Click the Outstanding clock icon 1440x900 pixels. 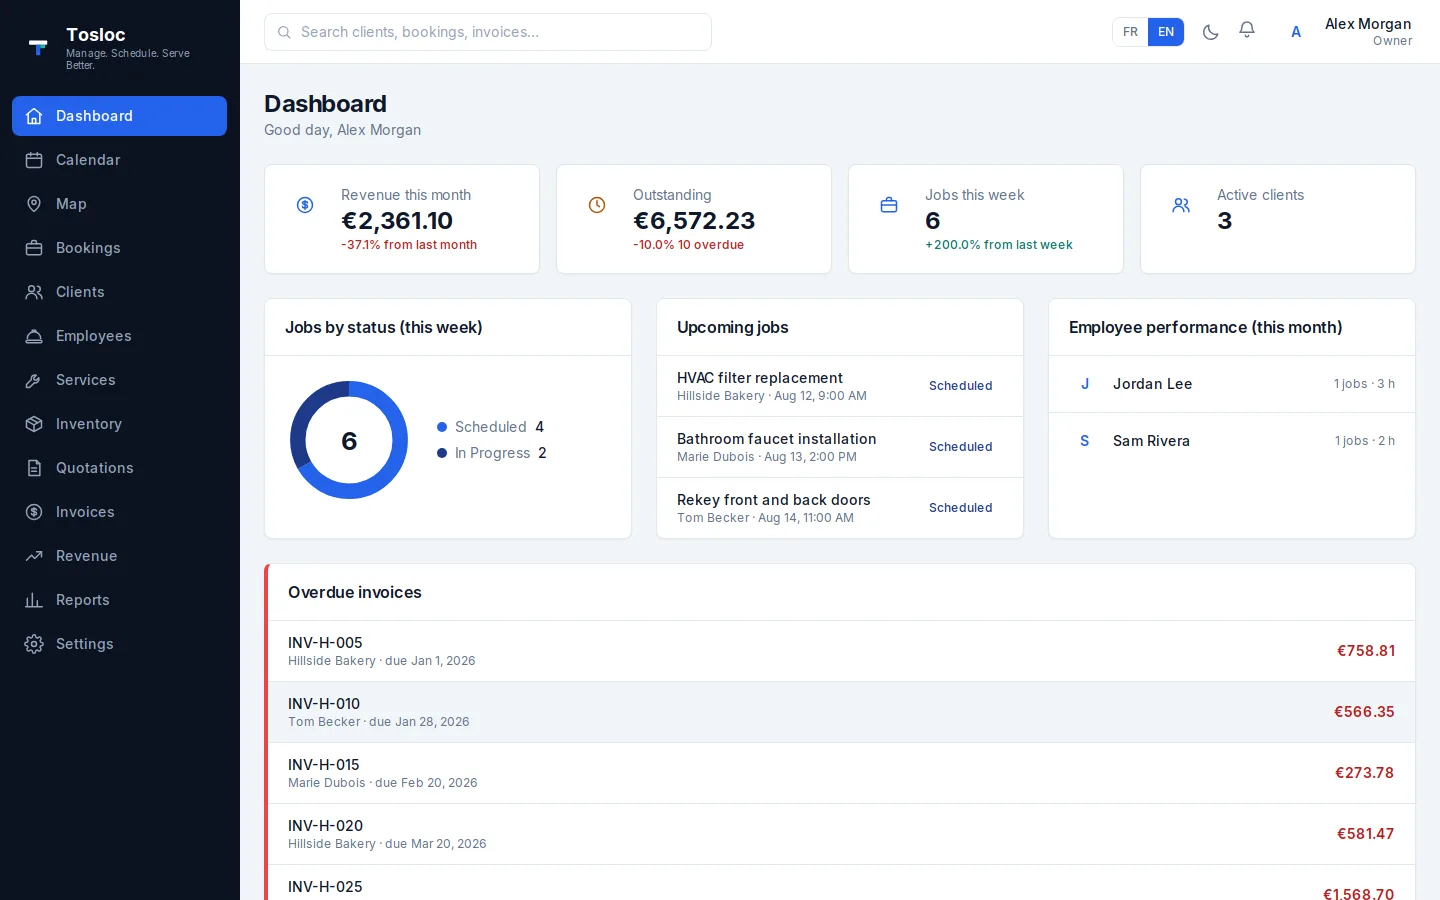point(597,205)
